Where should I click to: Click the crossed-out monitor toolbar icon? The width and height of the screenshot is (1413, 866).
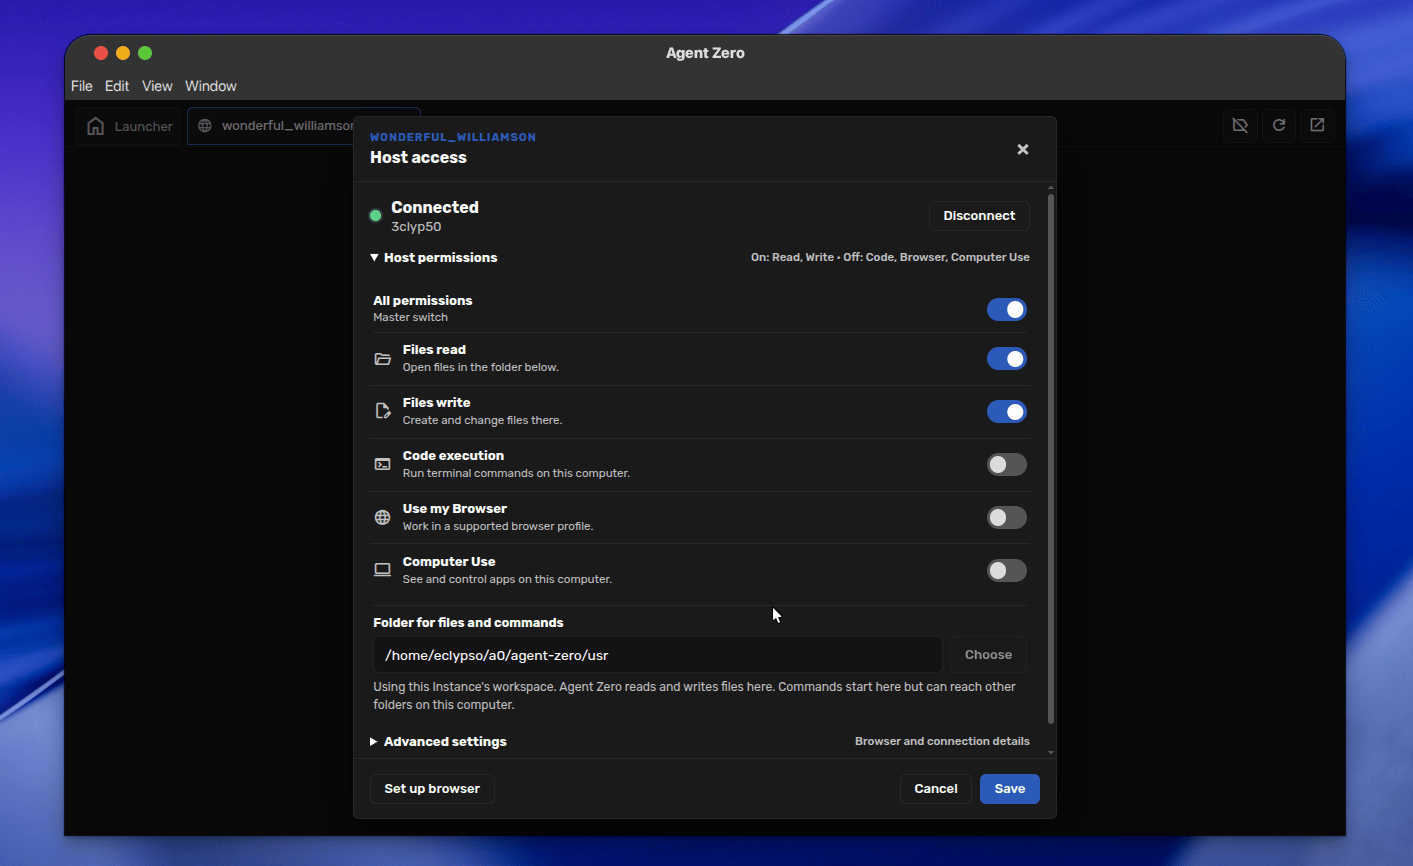point(1240,125)
